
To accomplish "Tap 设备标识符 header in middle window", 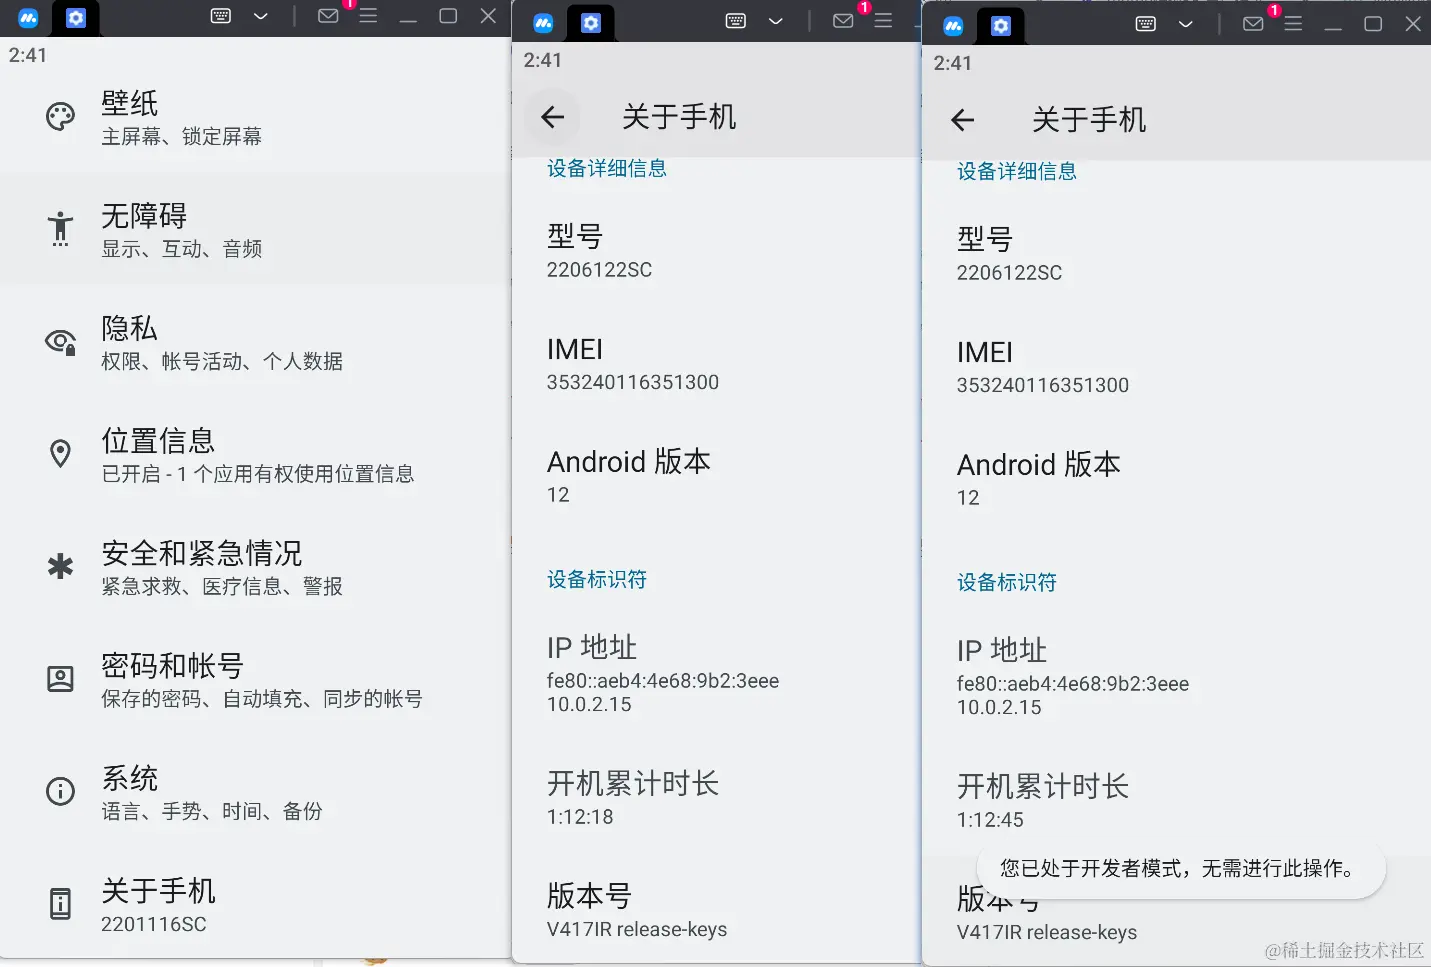I will click(x=597, y=579).
